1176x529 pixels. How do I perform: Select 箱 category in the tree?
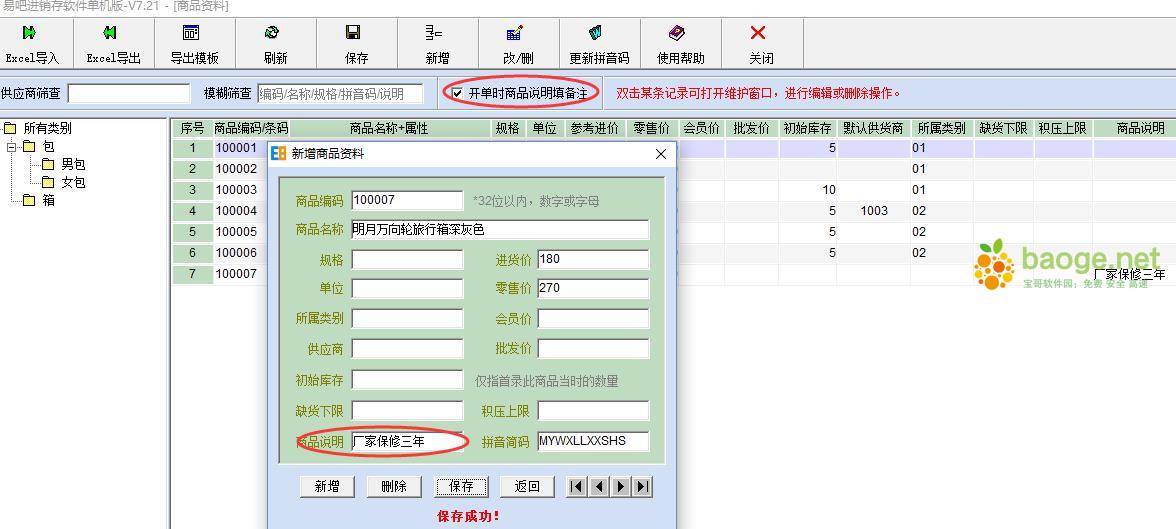(48, 200)
